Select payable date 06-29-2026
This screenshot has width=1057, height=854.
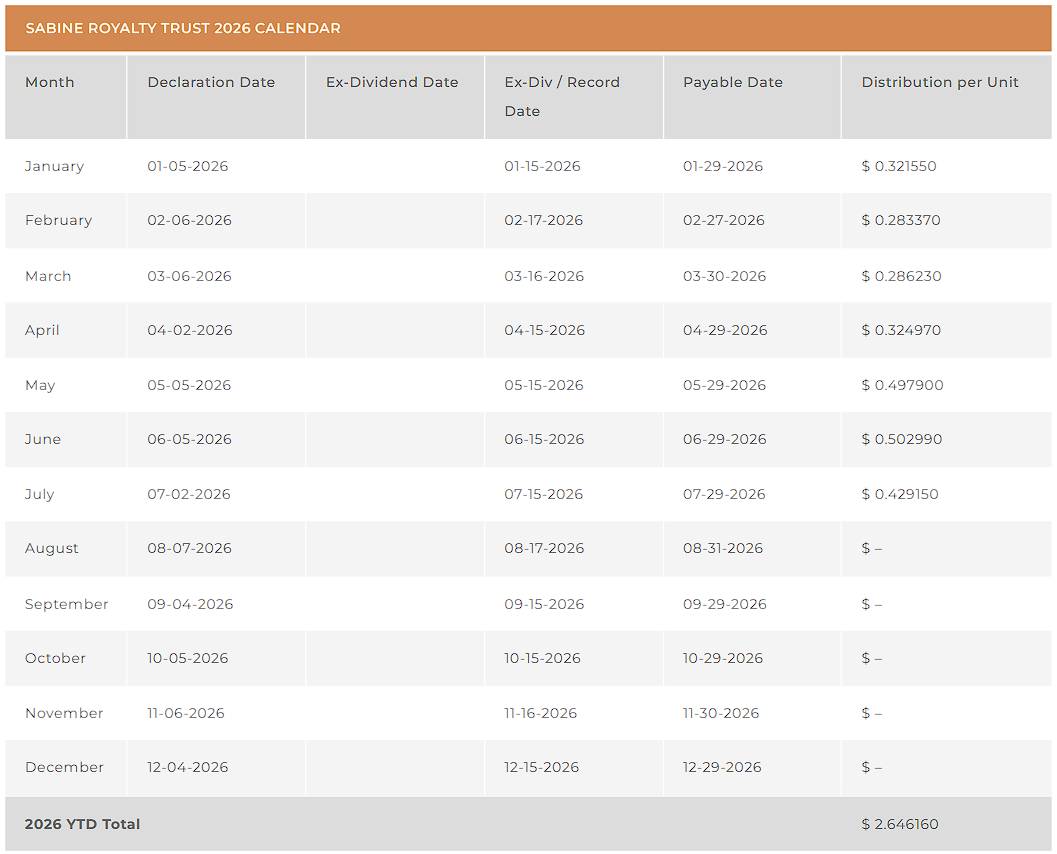(725, 439)
